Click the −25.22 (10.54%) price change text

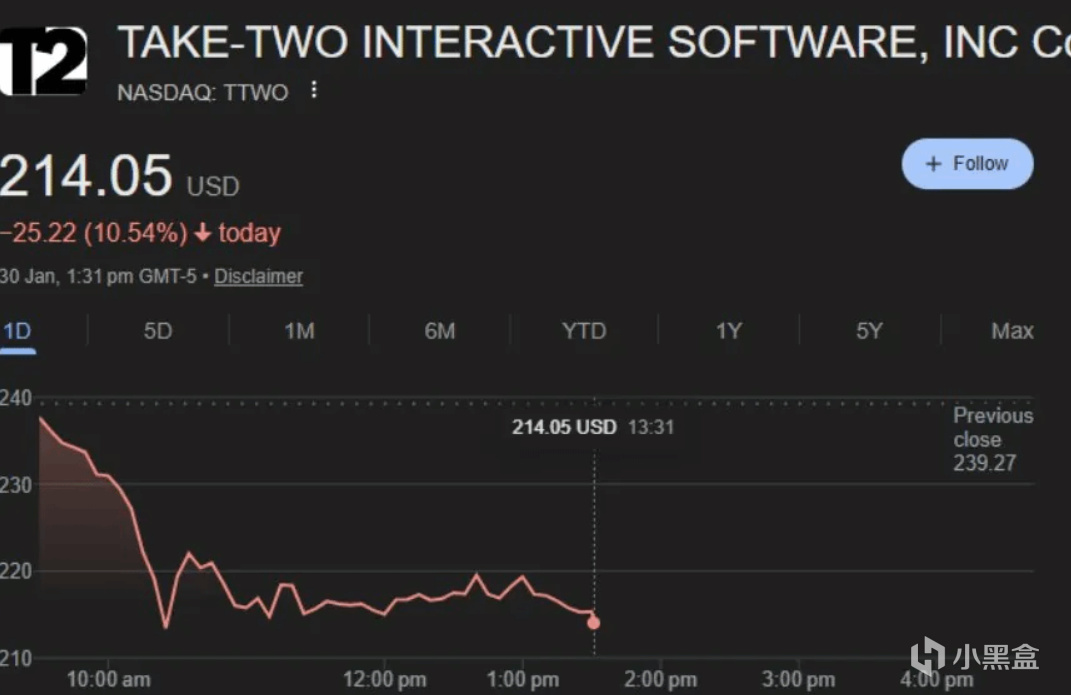point(94,234)
